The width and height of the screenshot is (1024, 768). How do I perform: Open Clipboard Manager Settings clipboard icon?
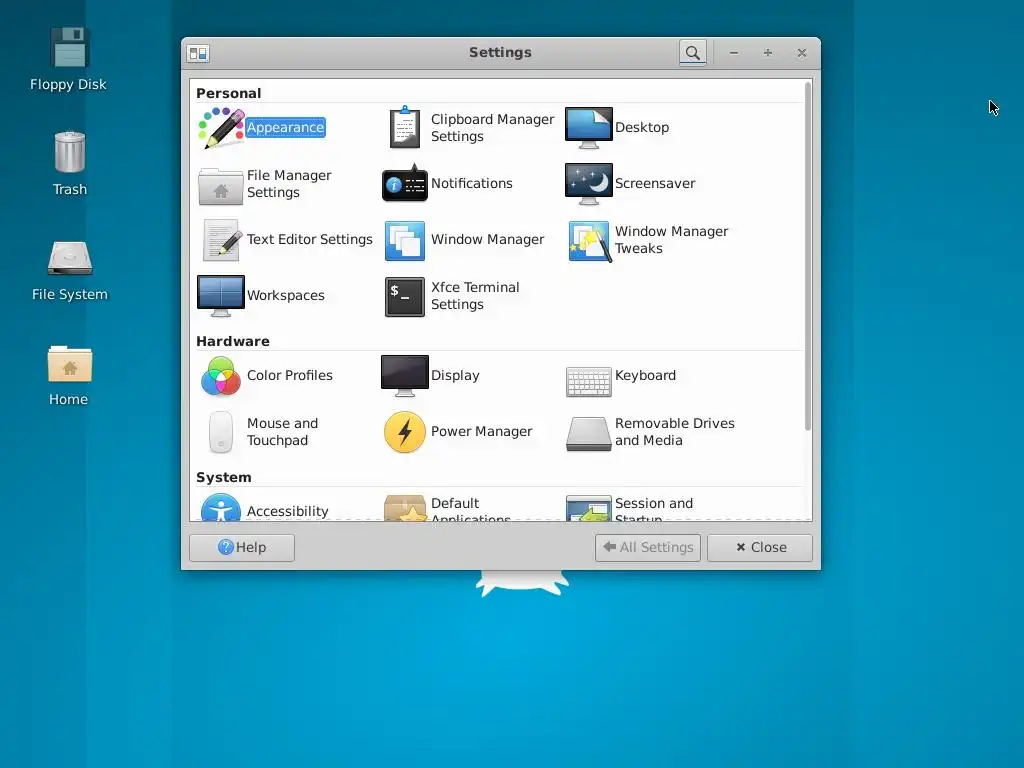pyautogui.click(x=405, y=127)
